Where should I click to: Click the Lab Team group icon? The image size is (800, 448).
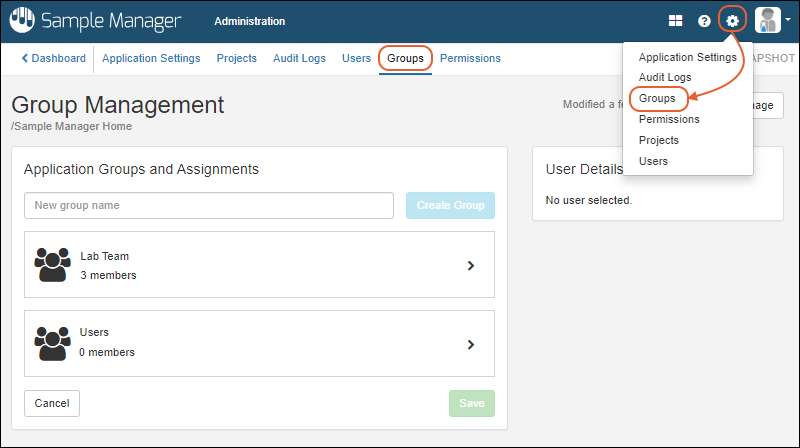click(52, 265)
